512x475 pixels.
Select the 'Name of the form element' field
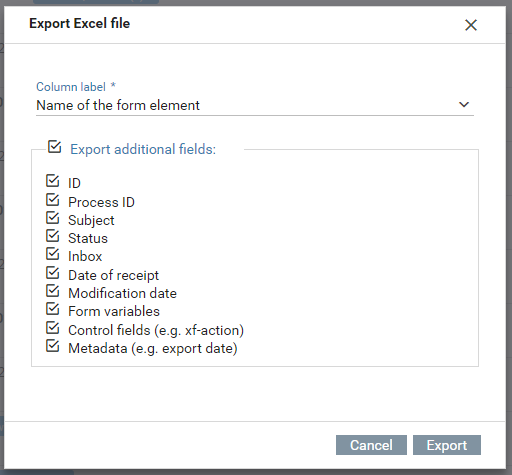pos(255,105)
